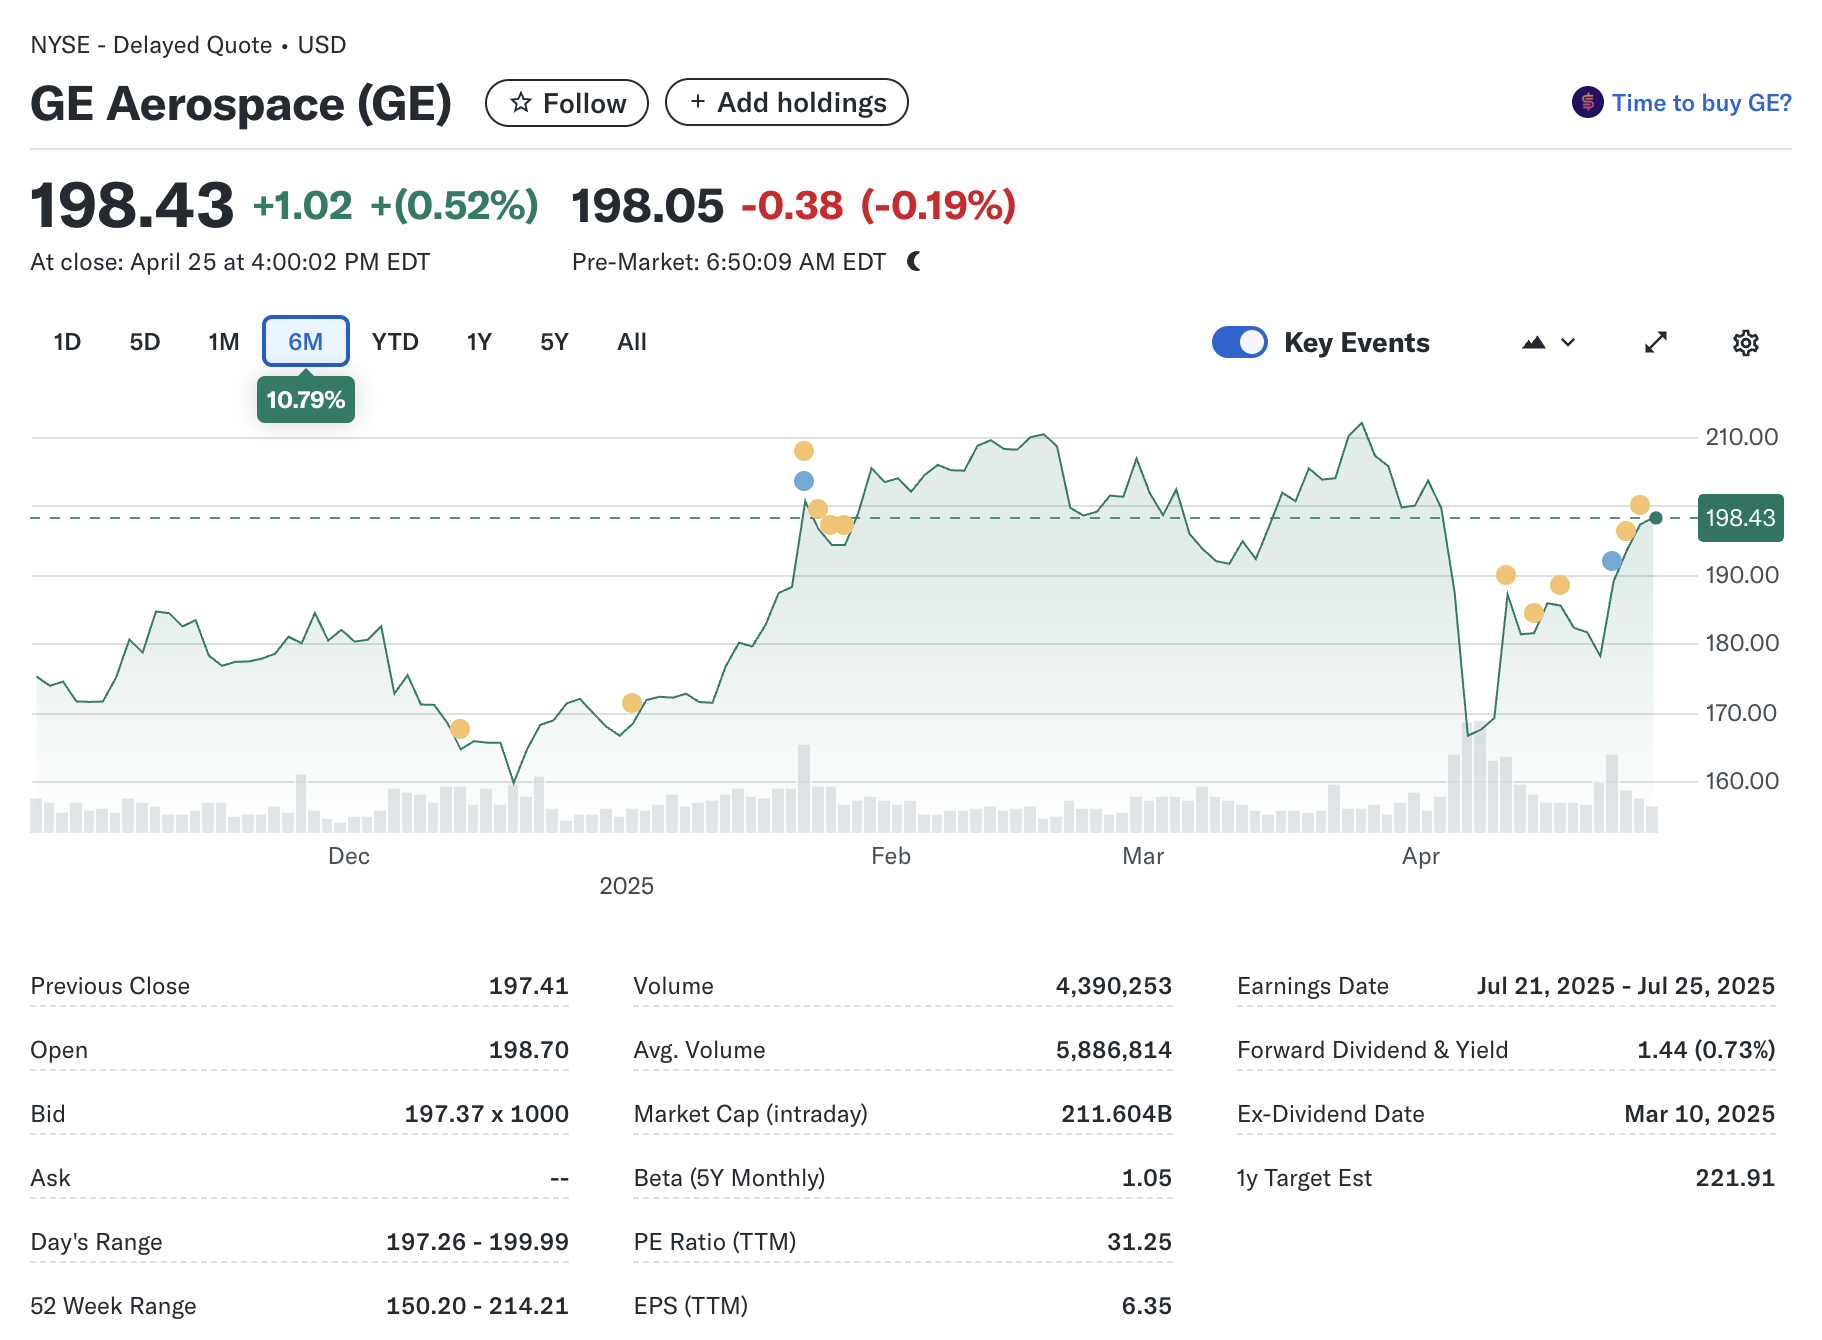Click Earnings Date Jul 21, 2025 - Jul 25, 2025

[1626, 986]
